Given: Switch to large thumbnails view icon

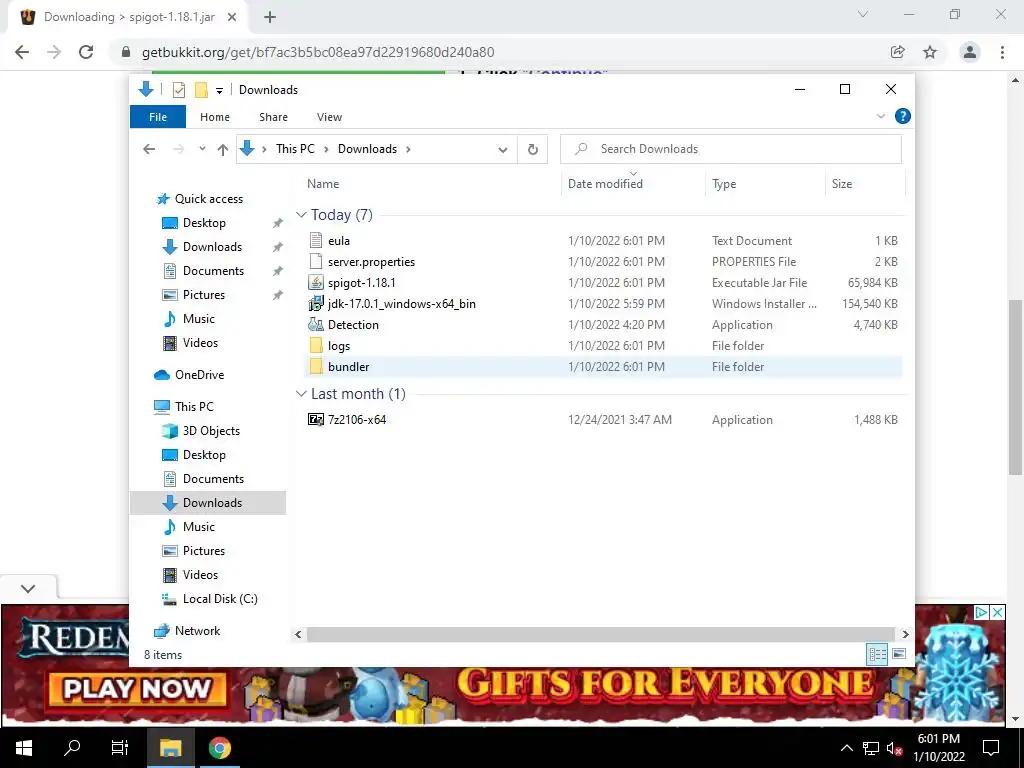Looking at the screenshot, I should [x=899, y=654].
